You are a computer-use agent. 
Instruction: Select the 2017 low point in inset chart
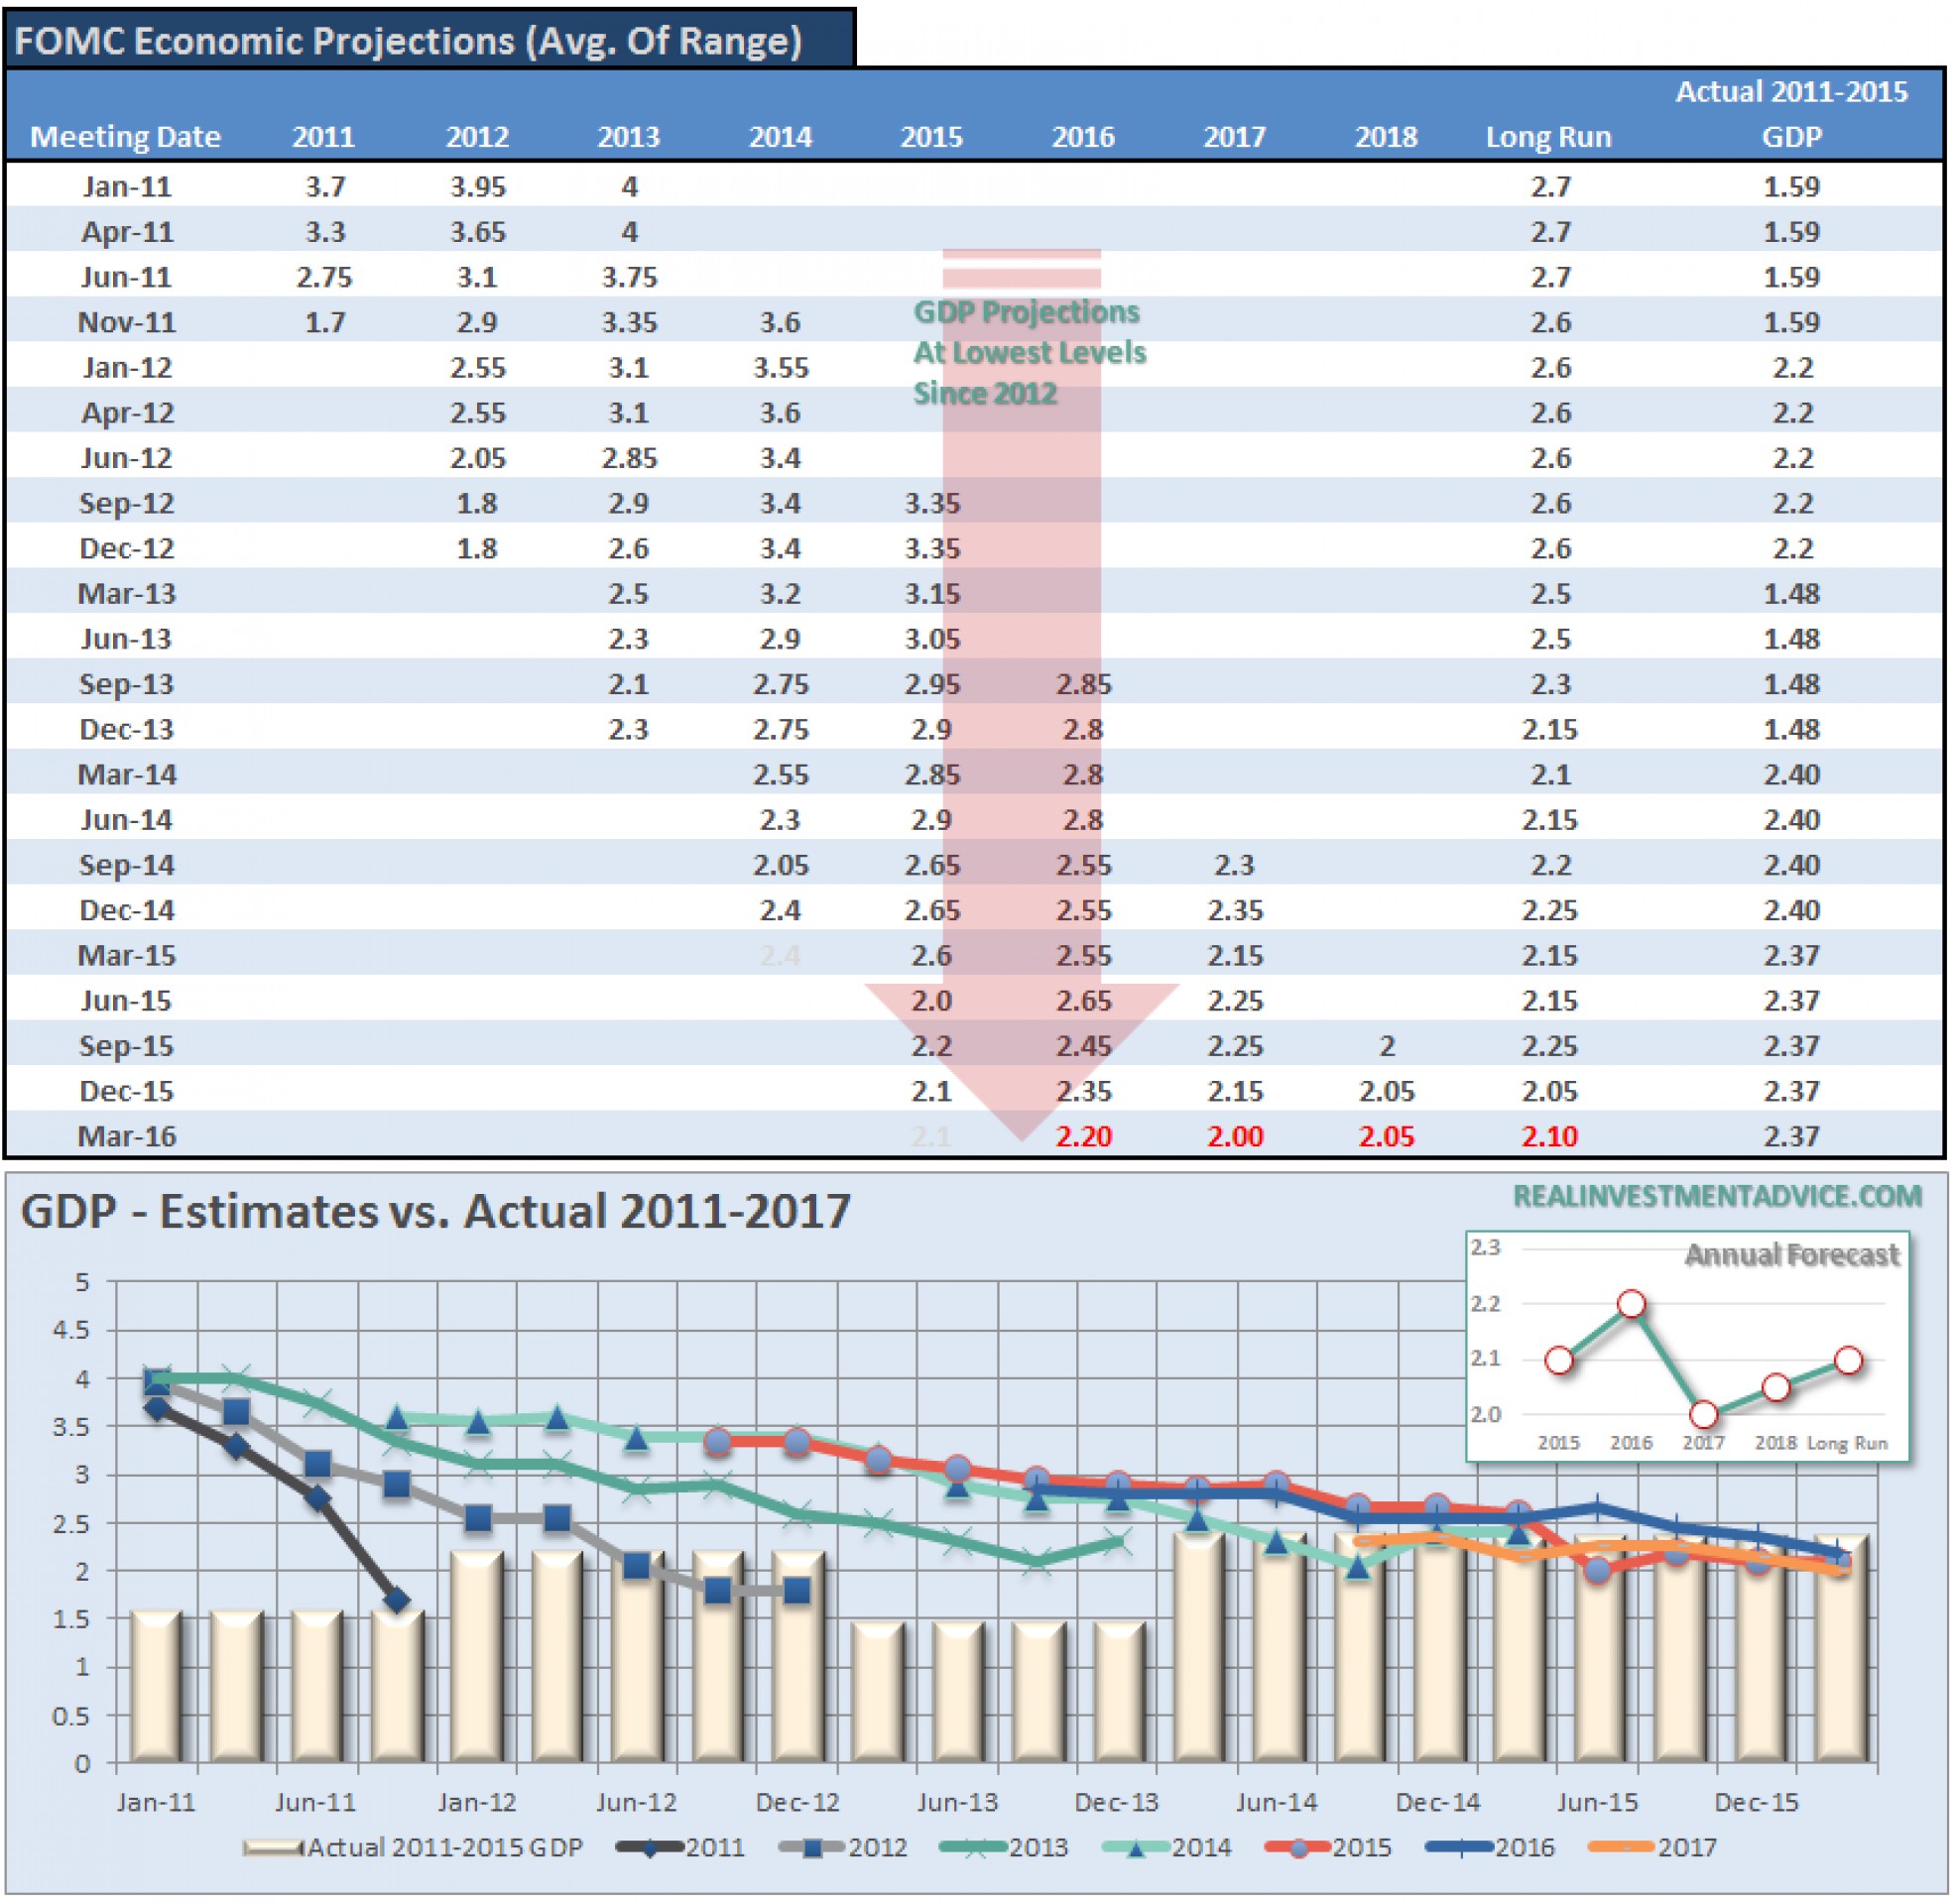1704,1415
